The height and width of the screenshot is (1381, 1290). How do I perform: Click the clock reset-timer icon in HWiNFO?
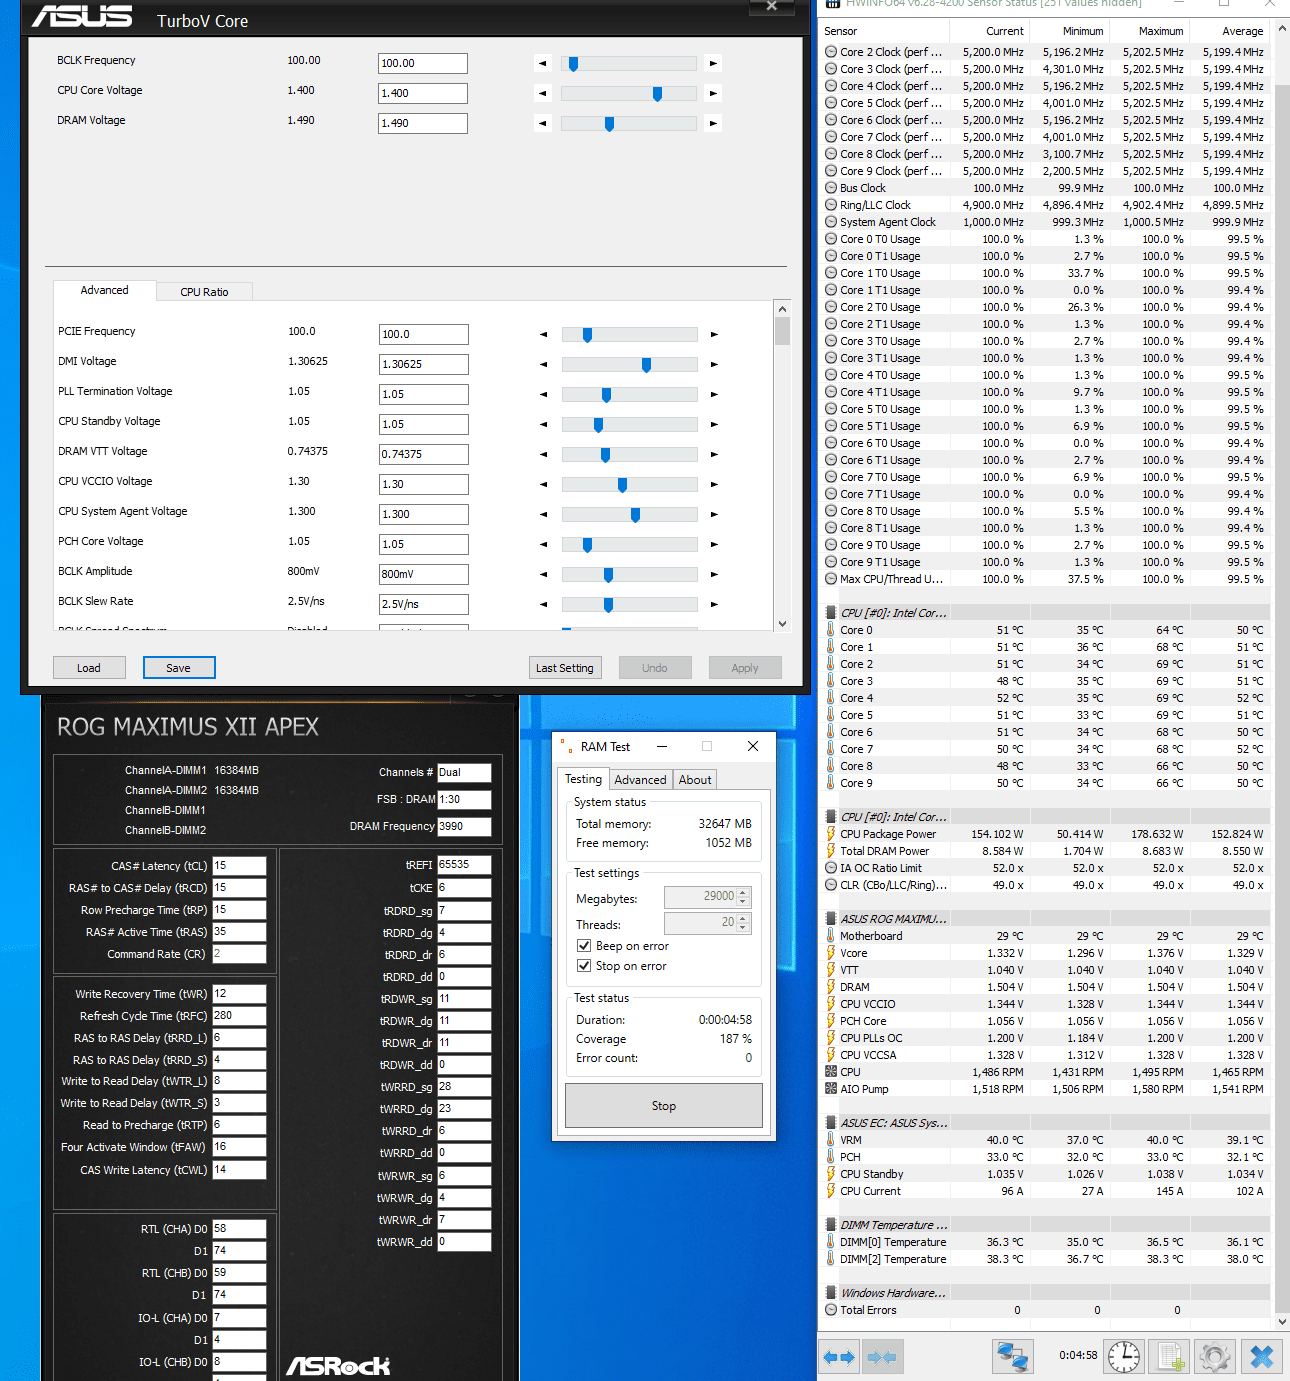(x=1124, y=1357)
